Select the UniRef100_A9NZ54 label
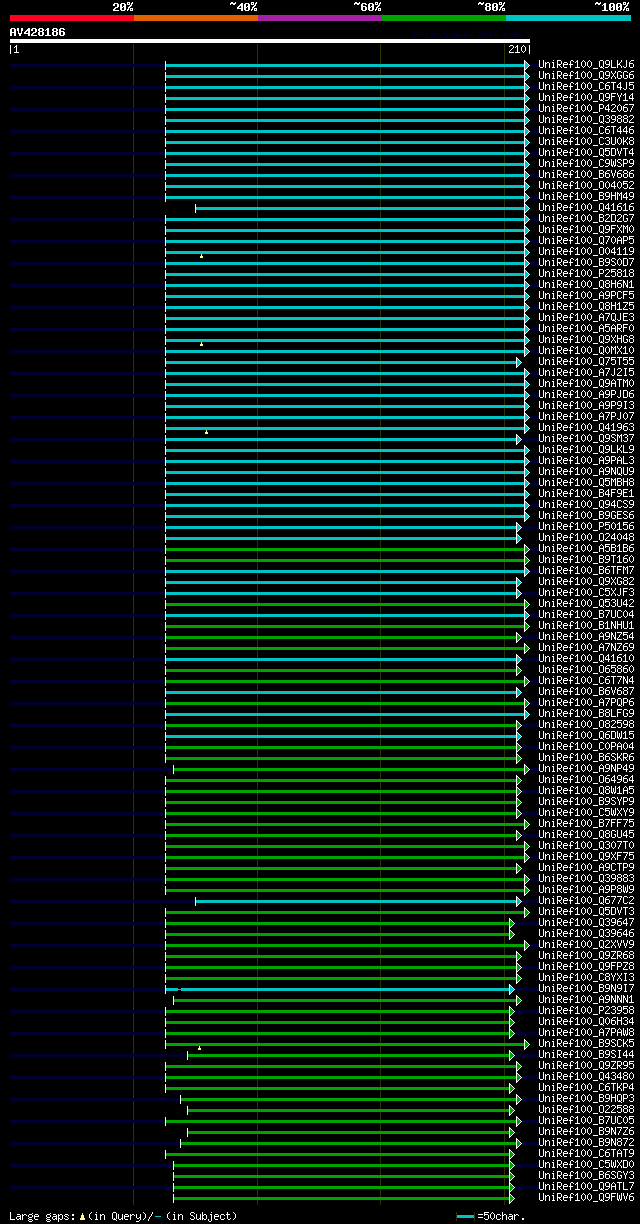This screenshot has width=640, height=1224. point(586,637)
